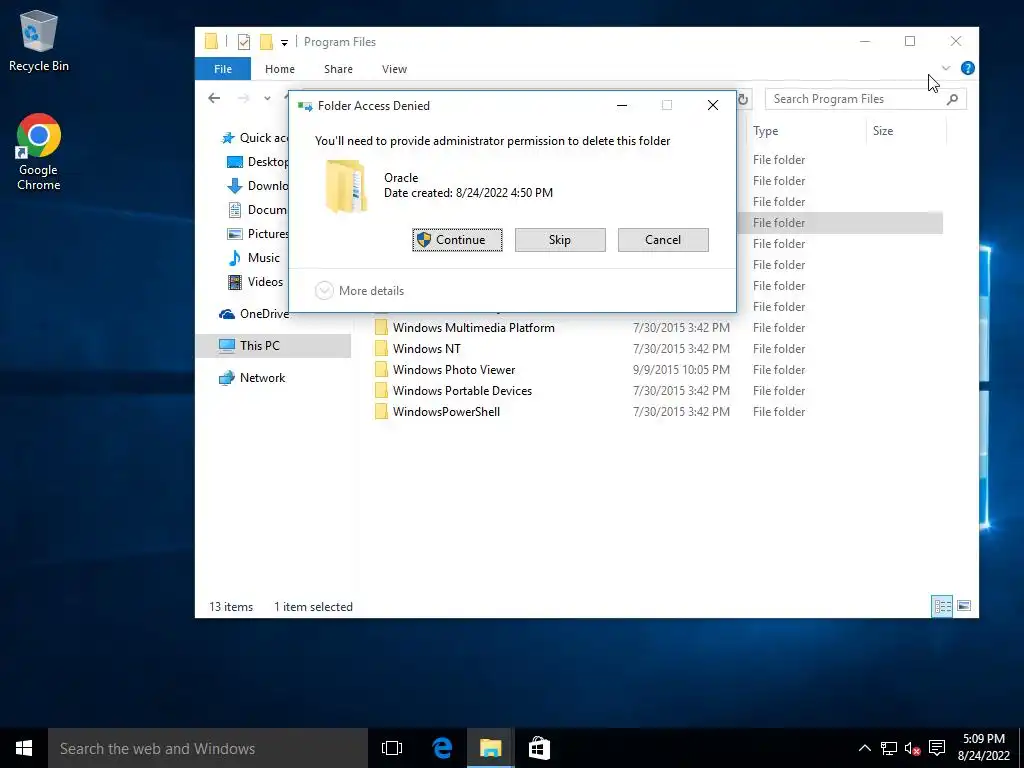Click the Windows NT folder icon

tap(381, 349)
